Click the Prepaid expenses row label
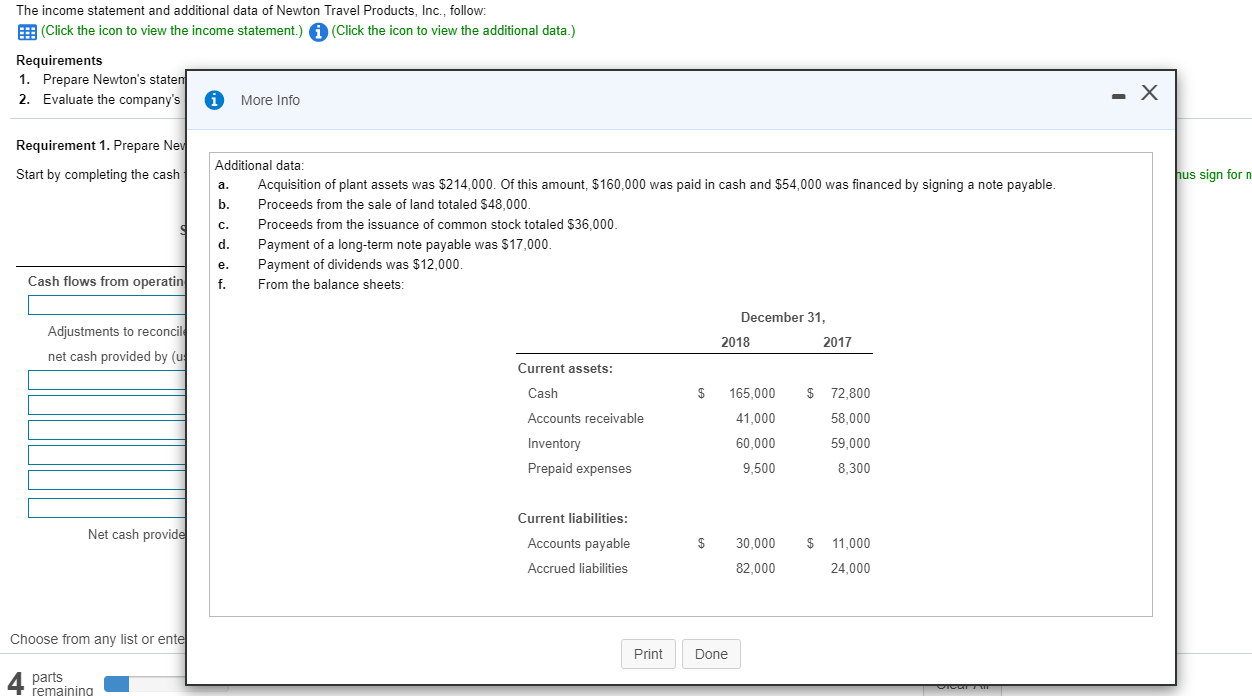The width and height of the screenshot is (1252, 696). (x=580, y=469)
